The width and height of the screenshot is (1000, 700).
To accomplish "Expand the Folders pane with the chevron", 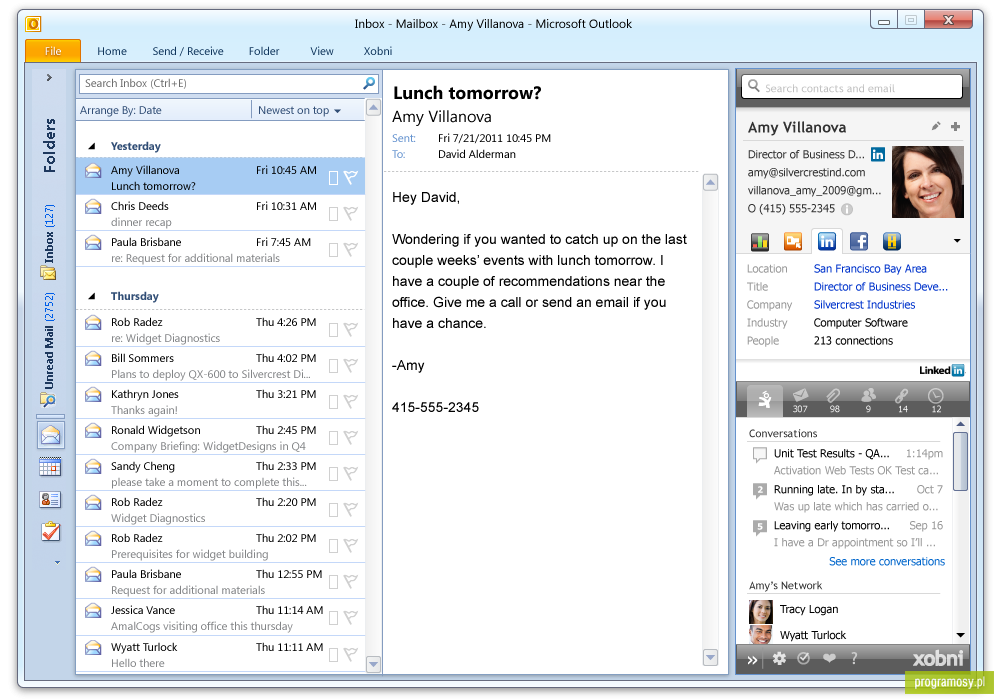I will click(49, 78).
